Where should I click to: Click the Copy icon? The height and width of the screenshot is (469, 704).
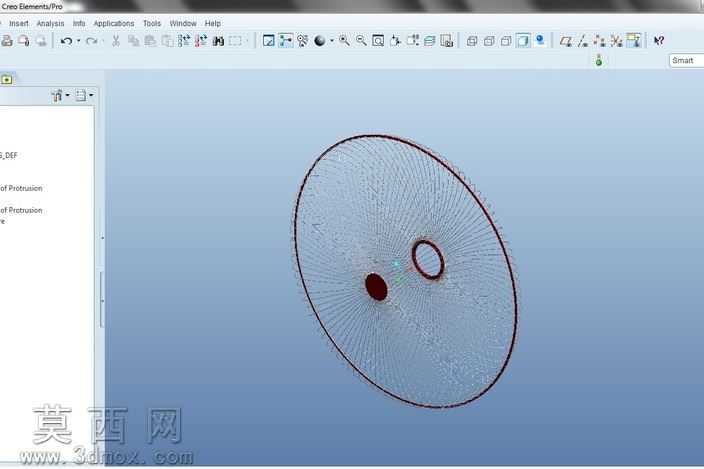(x=133, y=41)
